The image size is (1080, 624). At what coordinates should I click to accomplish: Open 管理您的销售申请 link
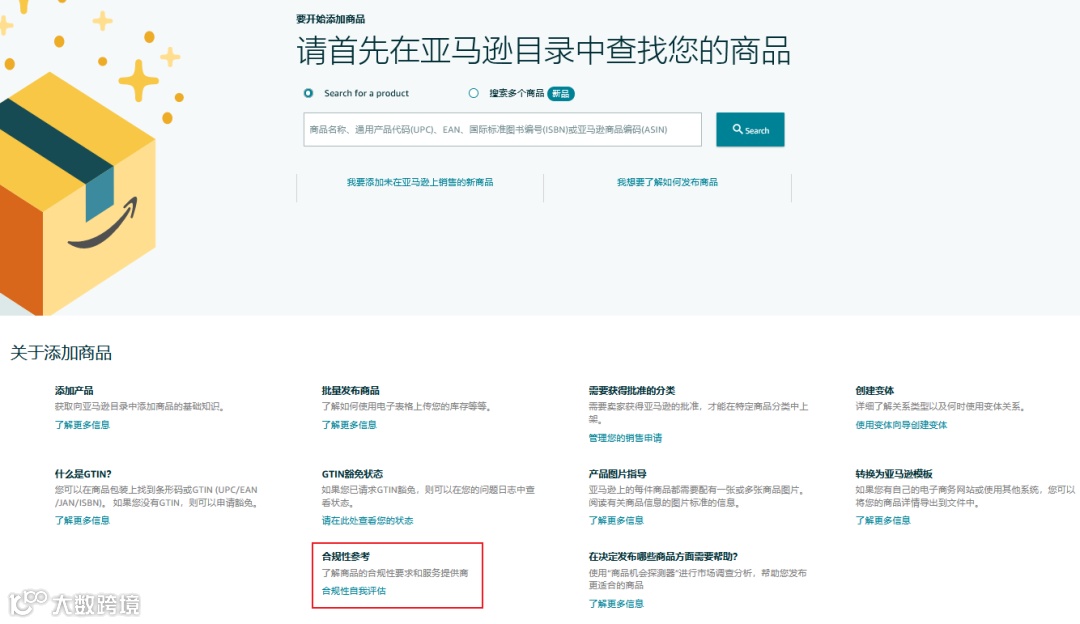pyautogui.click(x=625, y=438)
